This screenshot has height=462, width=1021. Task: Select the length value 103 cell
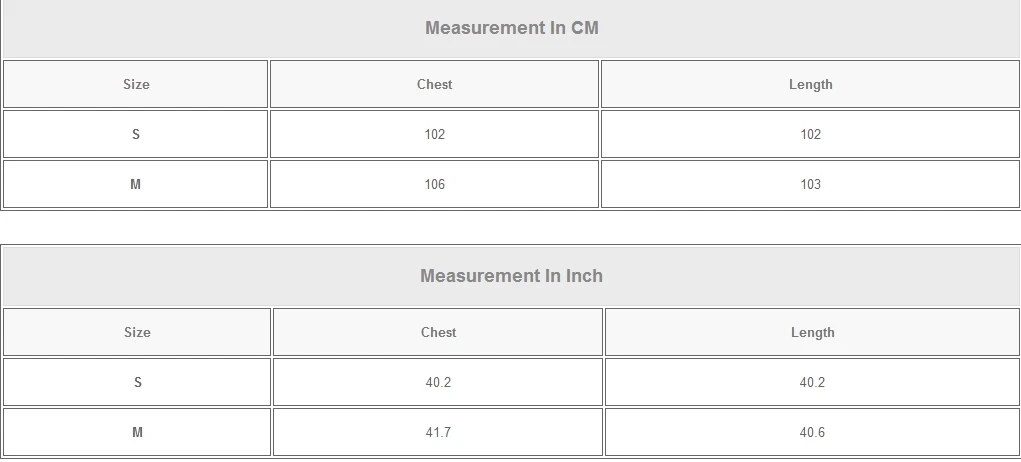(x=810, y=184)
